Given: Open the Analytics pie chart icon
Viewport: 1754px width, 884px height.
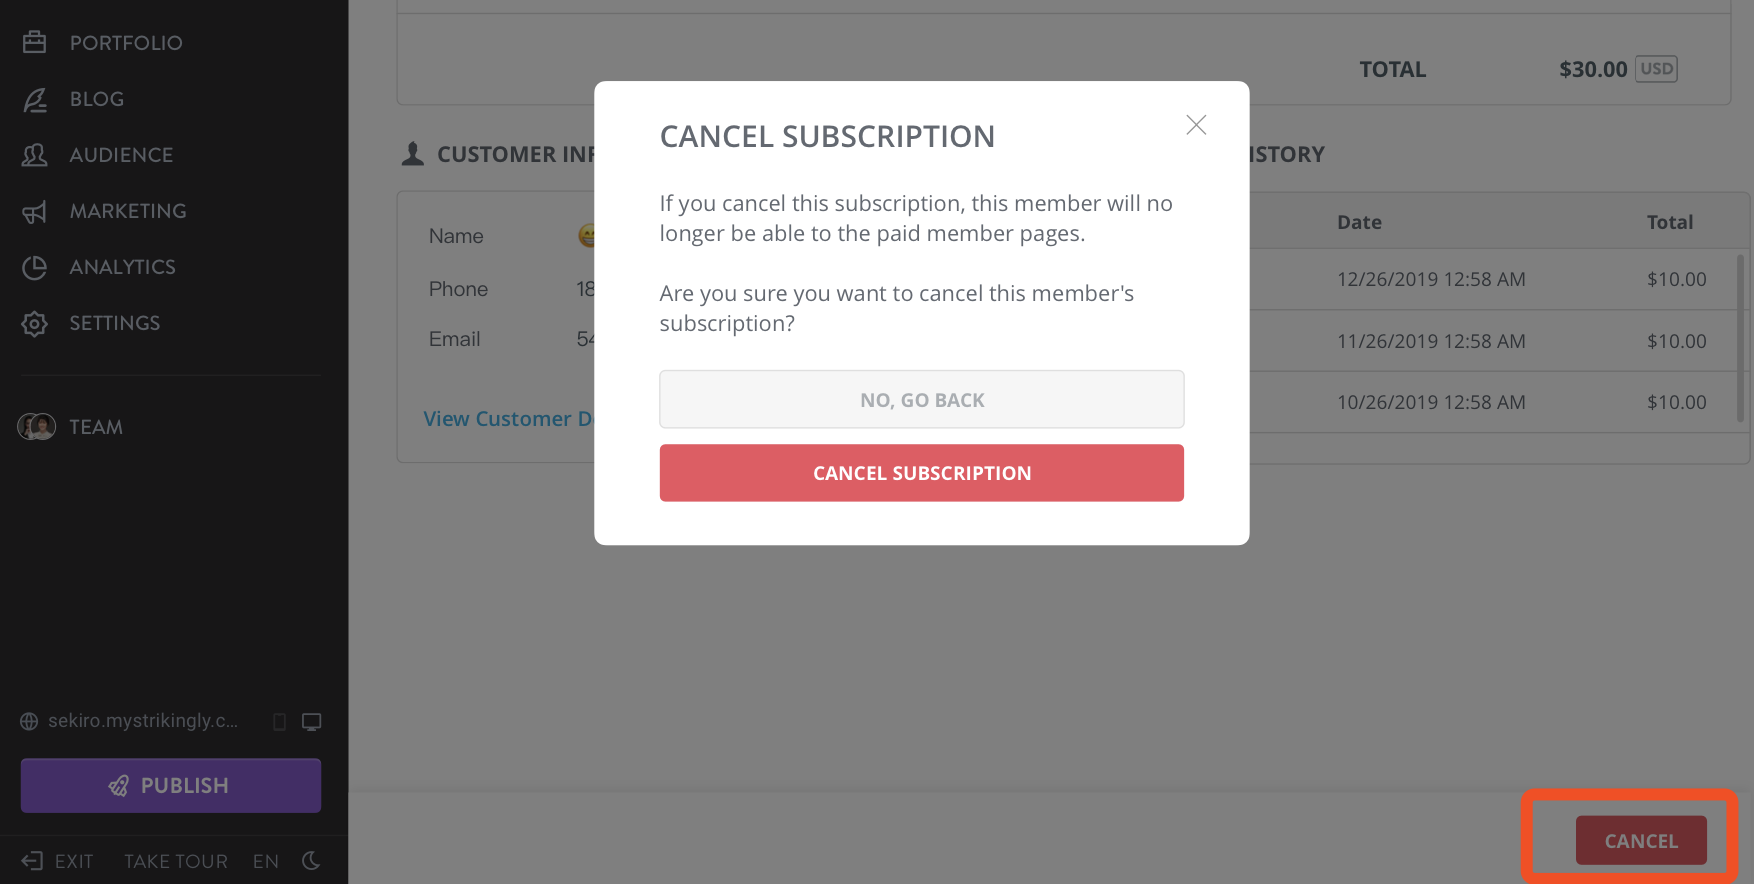Looking at the screenshot, I should click(x=35, y=267).
